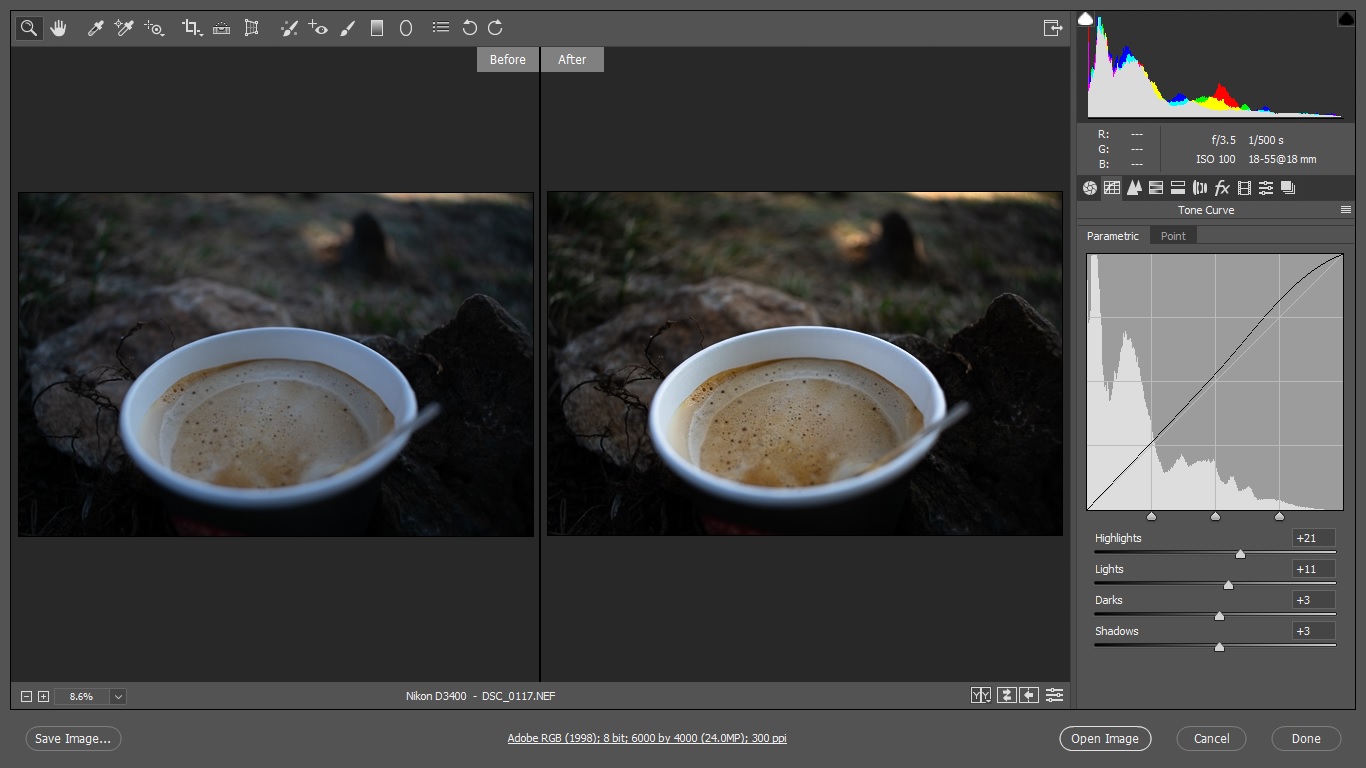Select the Transform tool
Screen dimensions: 1366x768
pos(251,29)
